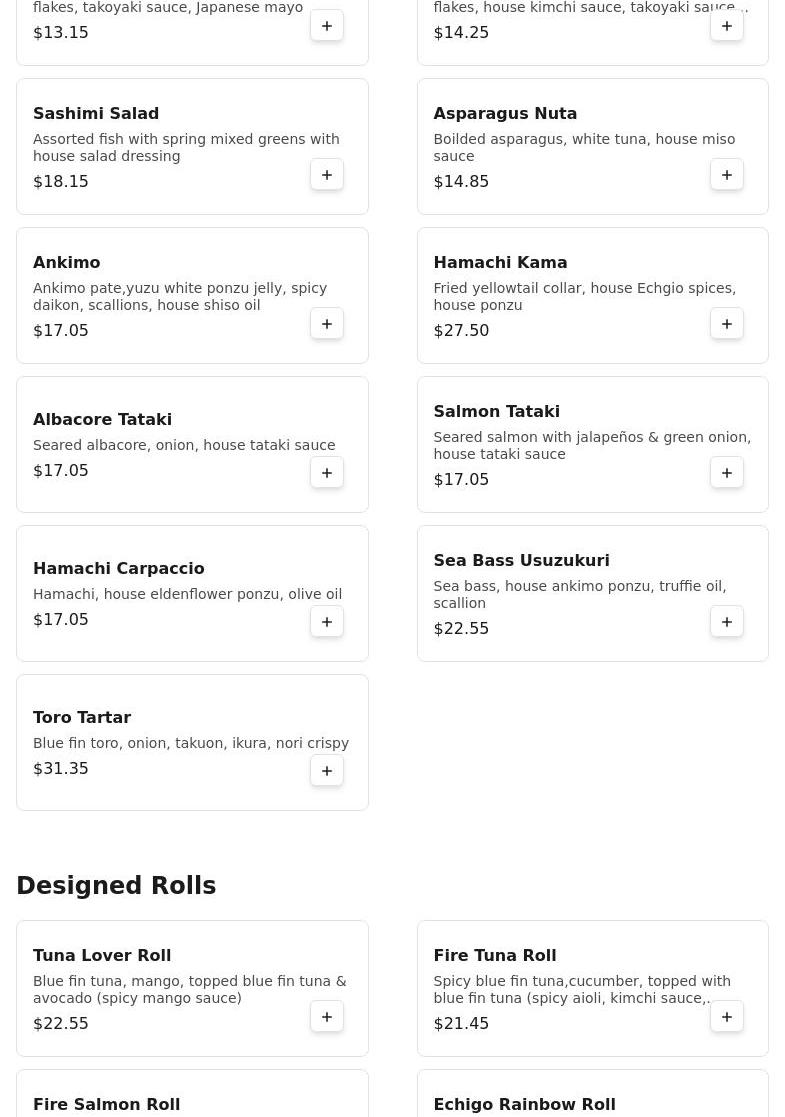Image resolution: width=785 pixels, height=1117 pixels.
Task: Click the Tuna Lover Roll description
Action: 190,989
